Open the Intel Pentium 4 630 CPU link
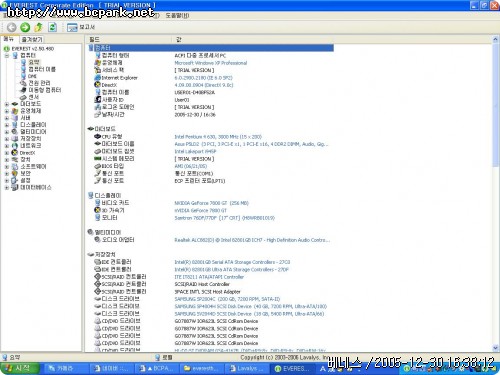This screenshot has width=500, height=375. pos(218,137)
